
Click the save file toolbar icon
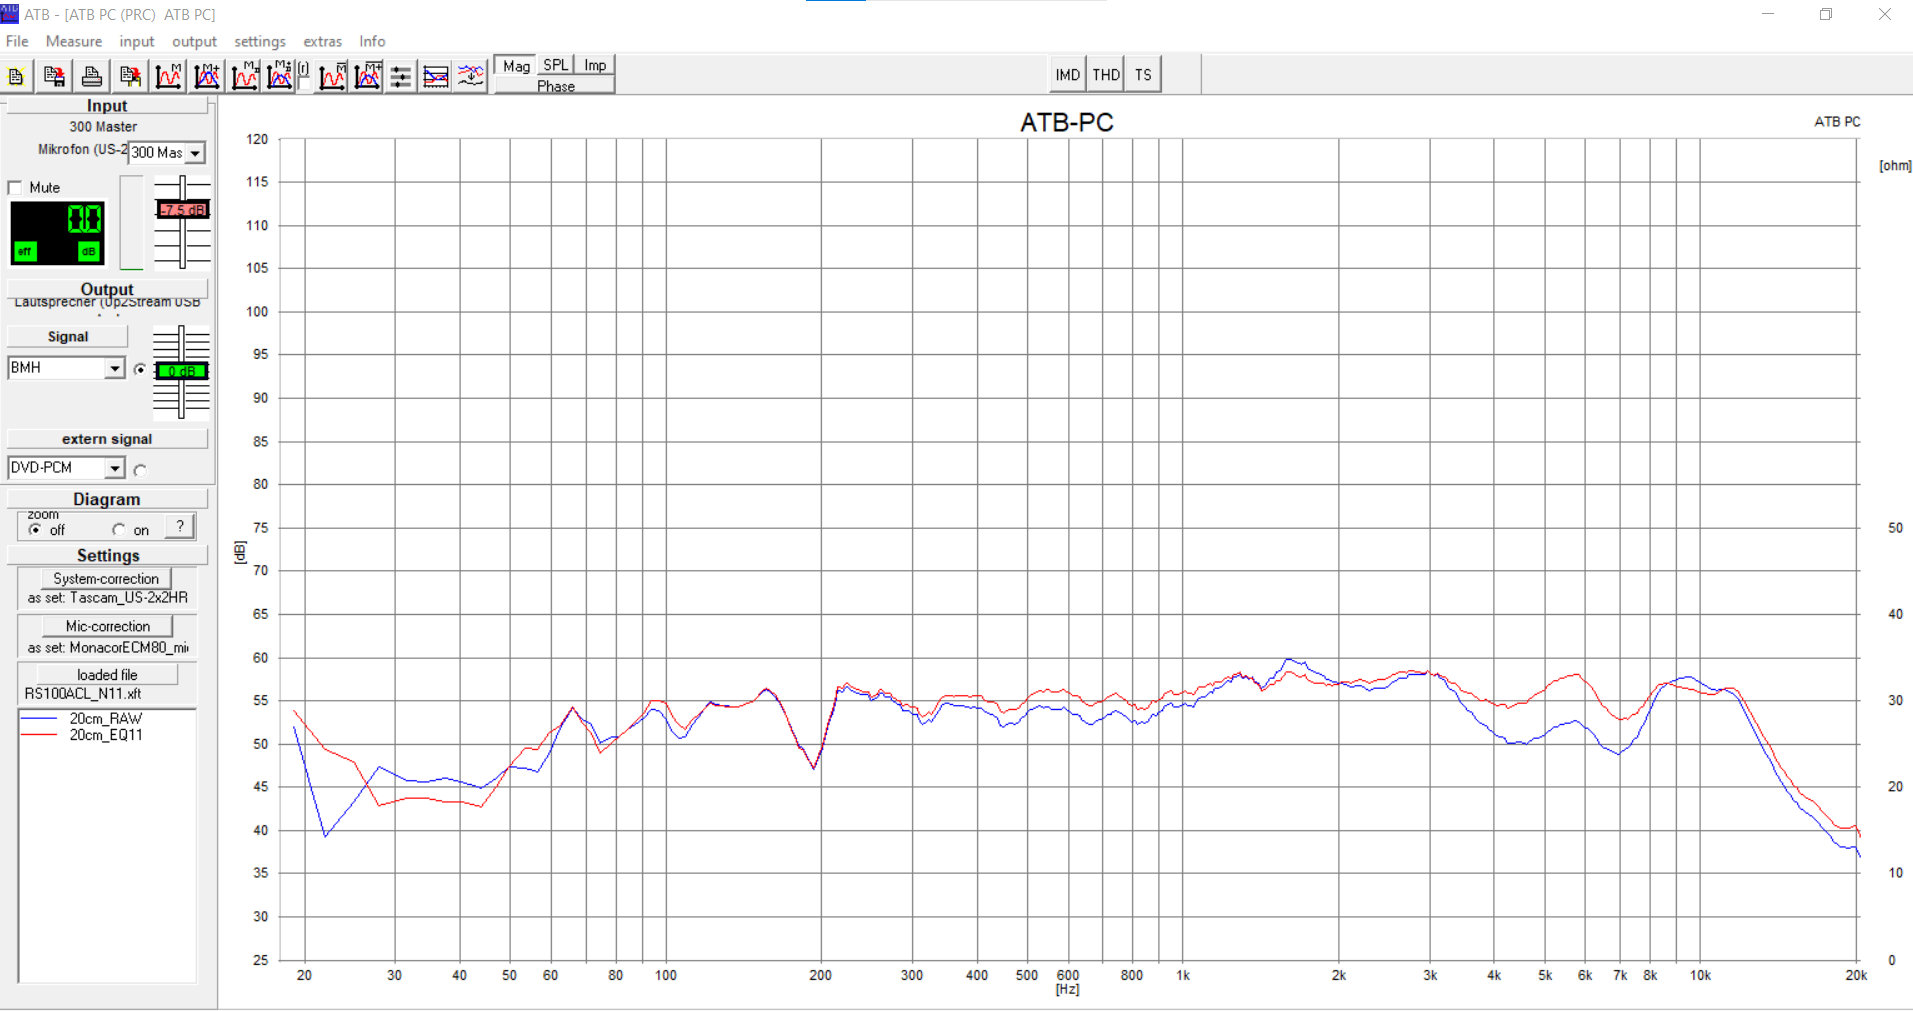pos(54,76)
